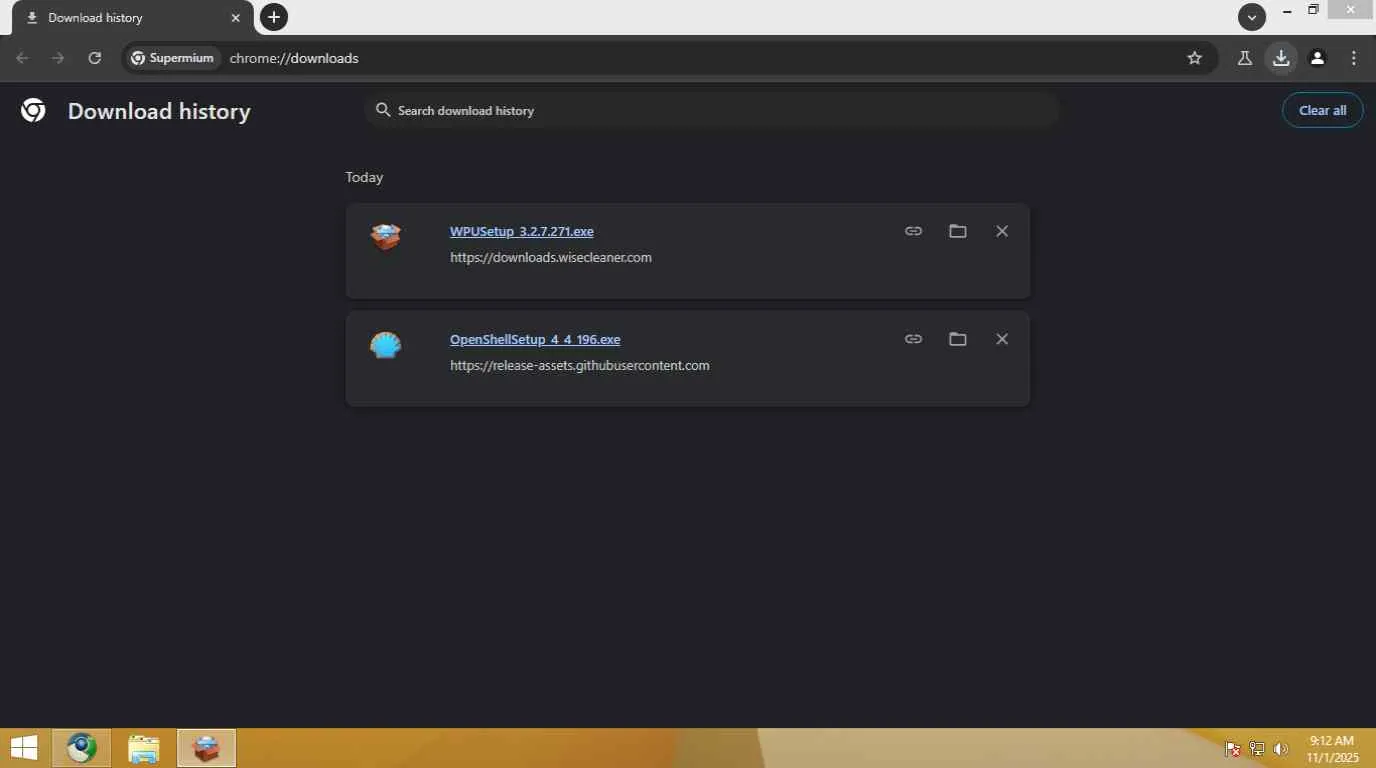Viewport: 1376px width, 768px height.
Task: Click the Supermium site info chip
Action: (173, 58)
